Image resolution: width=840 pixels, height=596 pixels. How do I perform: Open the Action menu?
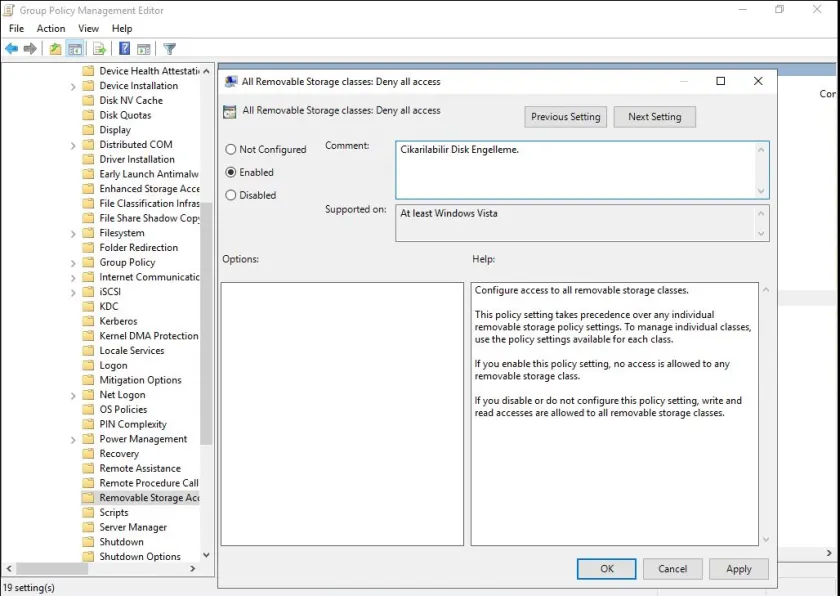51,29
